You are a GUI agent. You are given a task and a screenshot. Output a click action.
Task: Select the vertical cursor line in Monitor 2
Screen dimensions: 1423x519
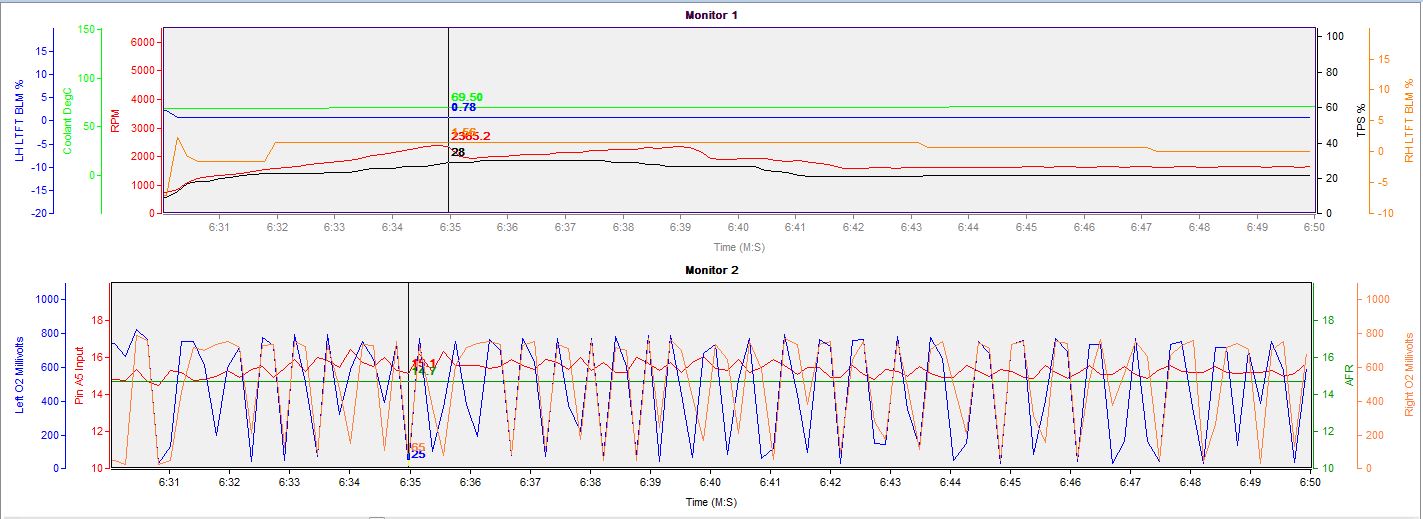point(409,375)
